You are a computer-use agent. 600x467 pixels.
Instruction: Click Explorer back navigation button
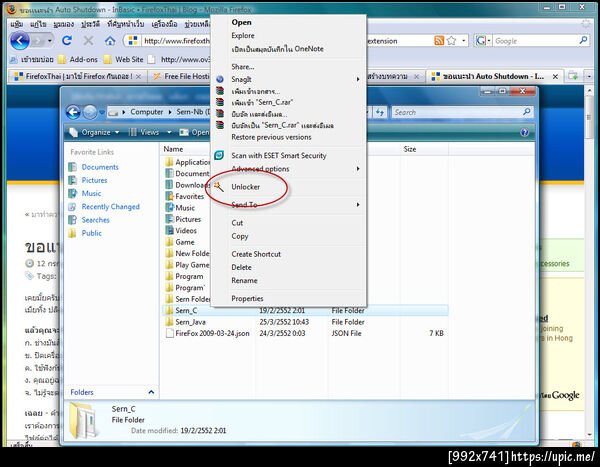(x=73, y=112)
